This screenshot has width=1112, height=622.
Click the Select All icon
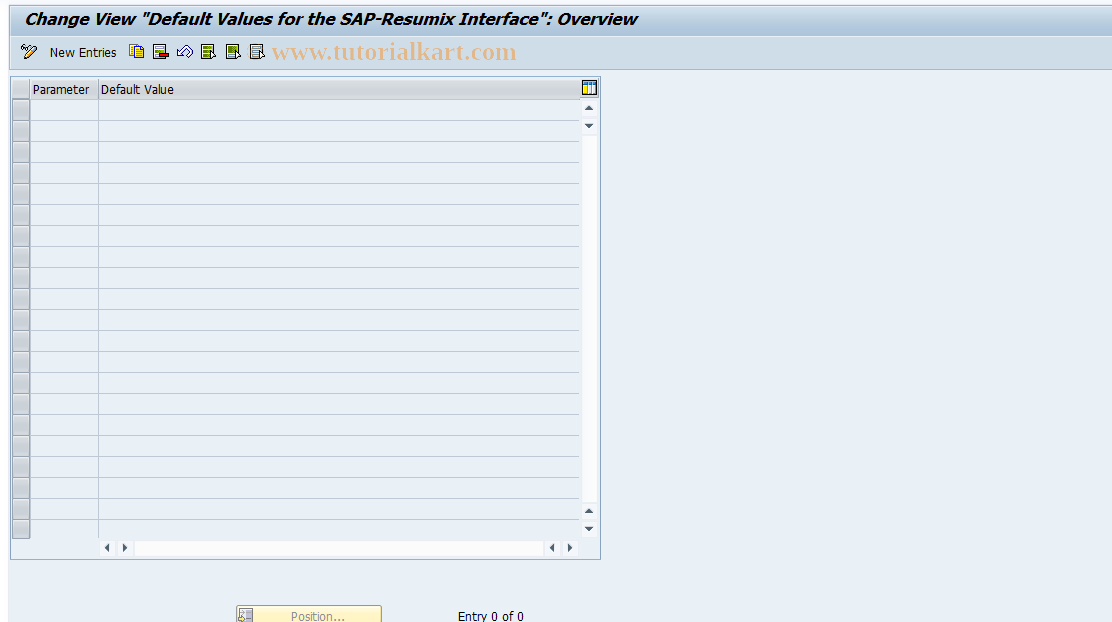208,52
